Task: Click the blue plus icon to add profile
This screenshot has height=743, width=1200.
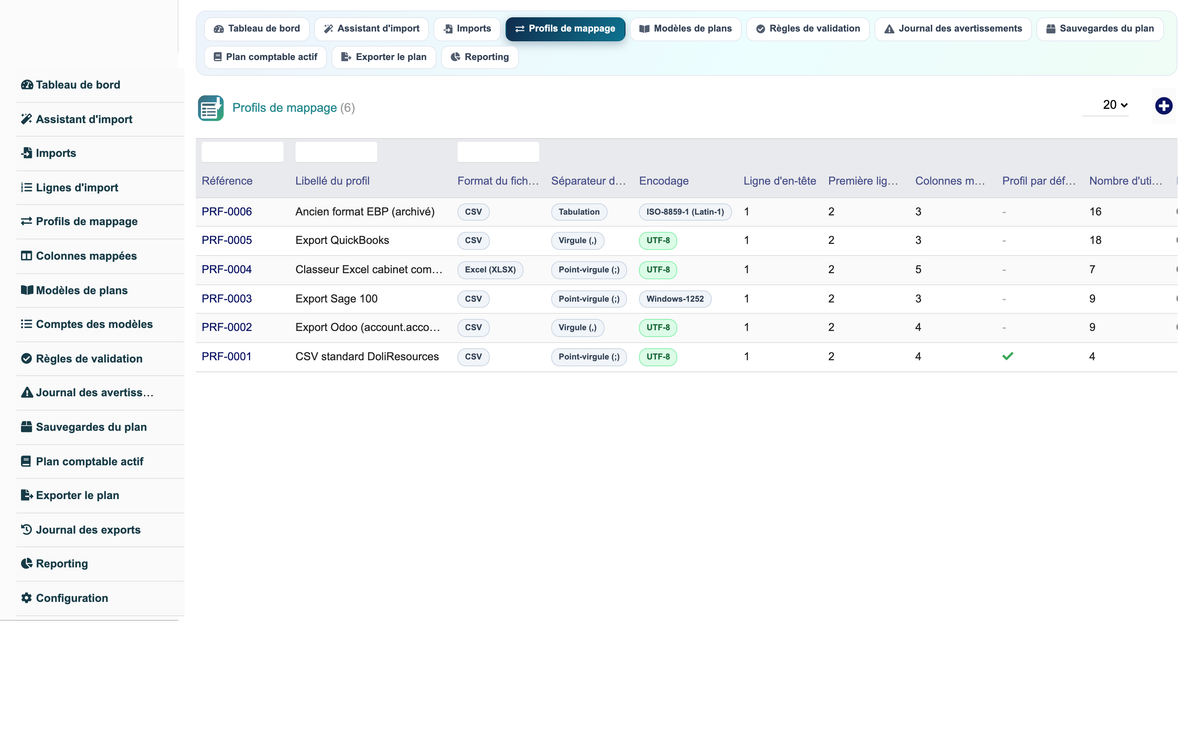Action: pyautogui.click(x=1164, y=106)
